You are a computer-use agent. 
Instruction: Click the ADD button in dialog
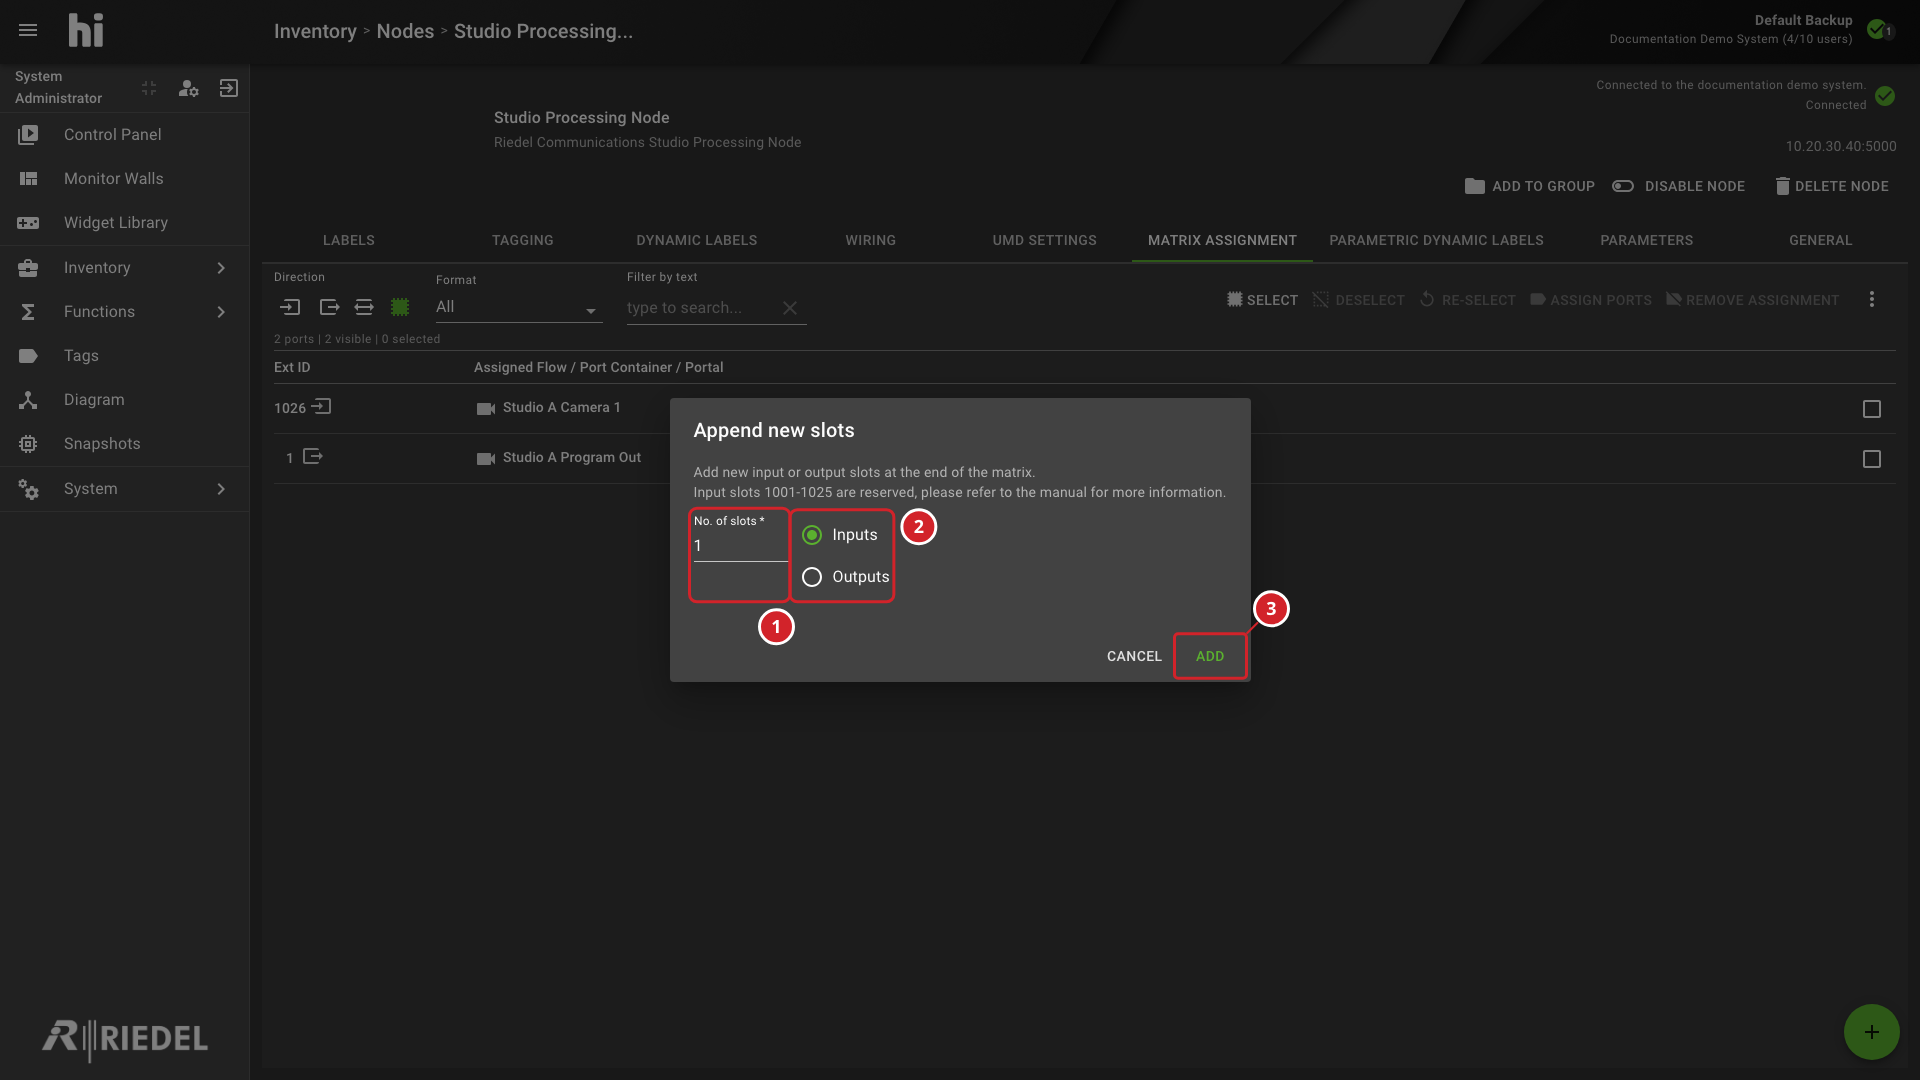(x=1210, y=656)
